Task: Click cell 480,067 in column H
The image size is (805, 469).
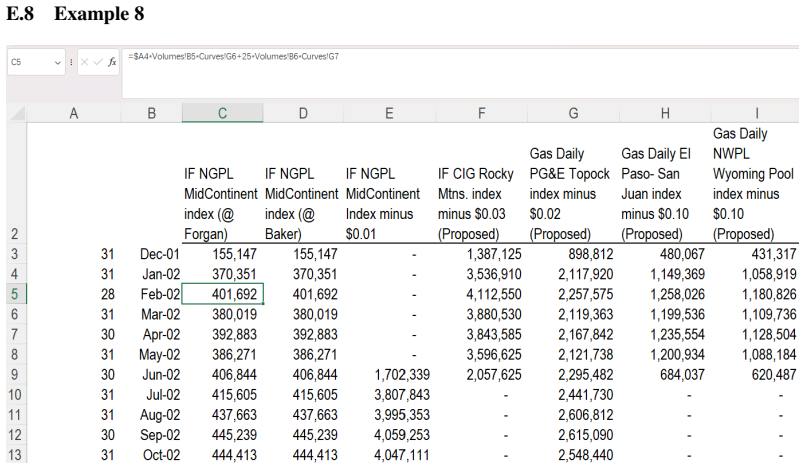Action: click(682, 254)
